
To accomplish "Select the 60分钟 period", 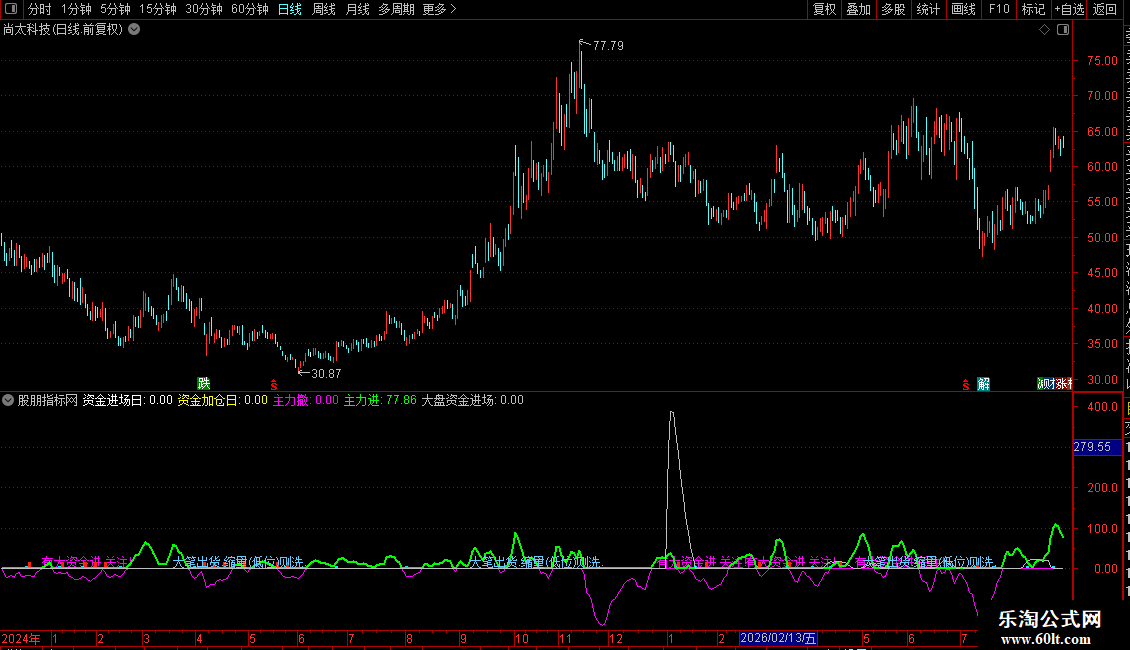I will point(250,9).
